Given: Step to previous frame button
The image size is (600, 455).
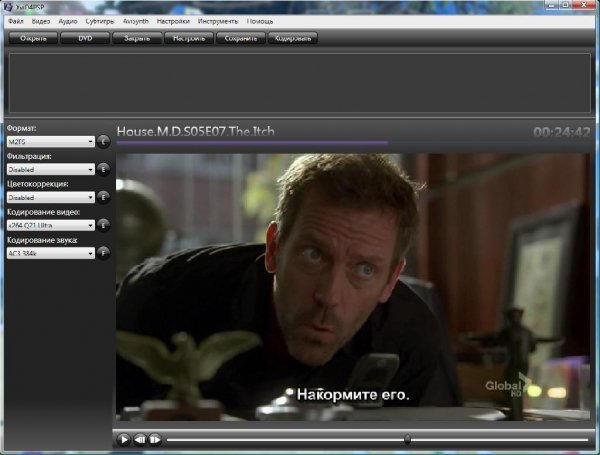Looking at the screenshot, I should [140, 439].
